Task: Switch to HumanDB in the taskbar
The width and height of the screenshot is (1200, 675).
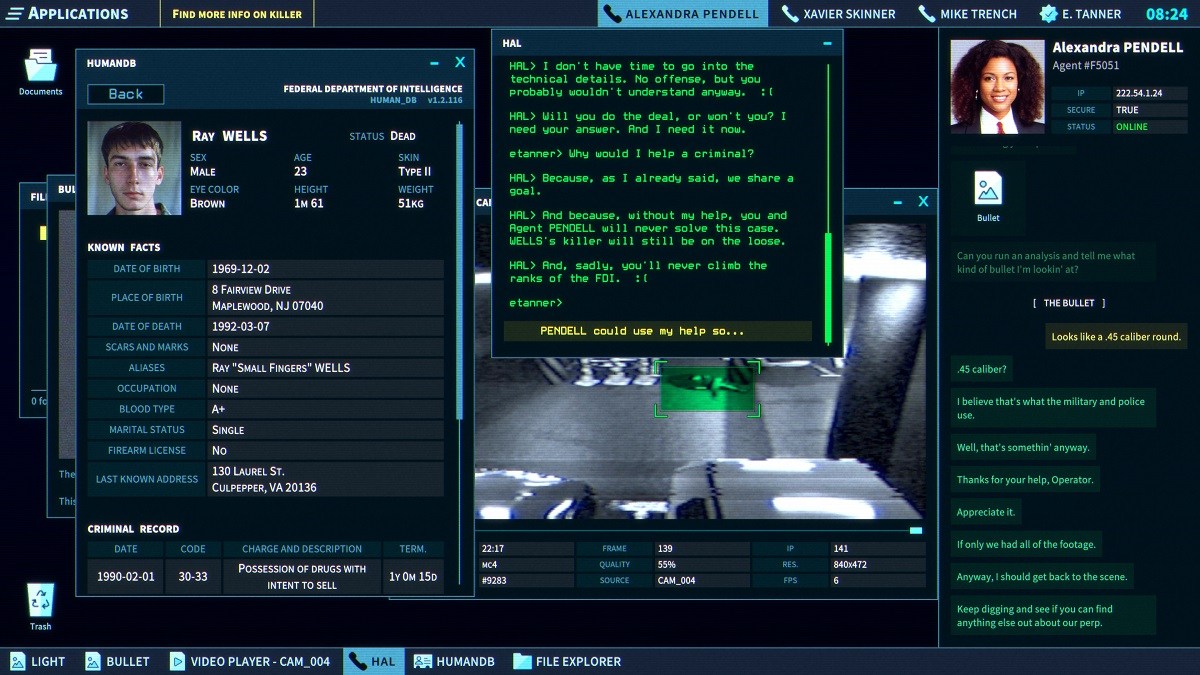Action: coord(454,661)
